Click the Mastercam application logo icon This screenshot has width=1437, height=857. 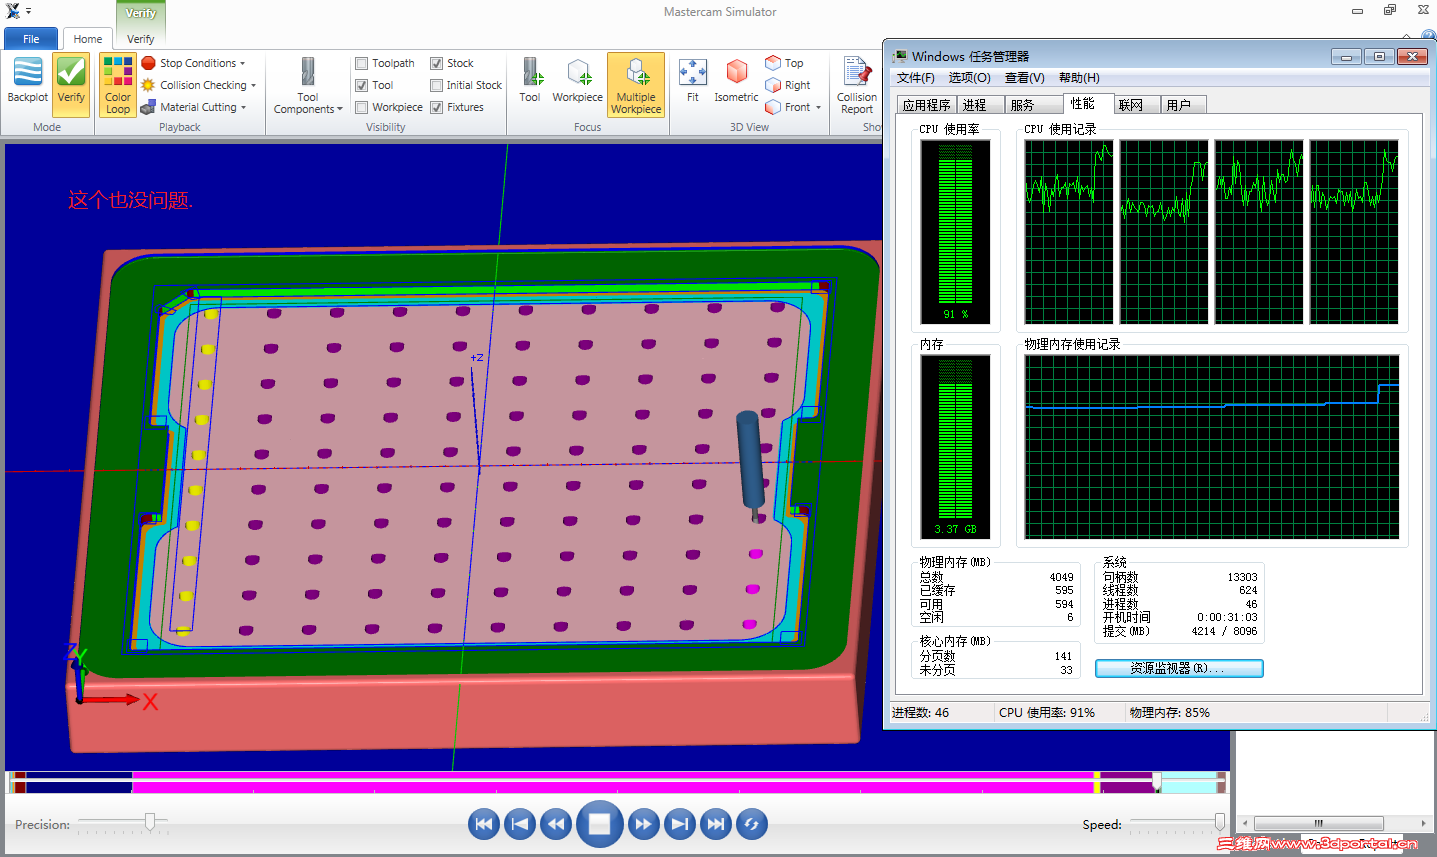tap(13, 11)
